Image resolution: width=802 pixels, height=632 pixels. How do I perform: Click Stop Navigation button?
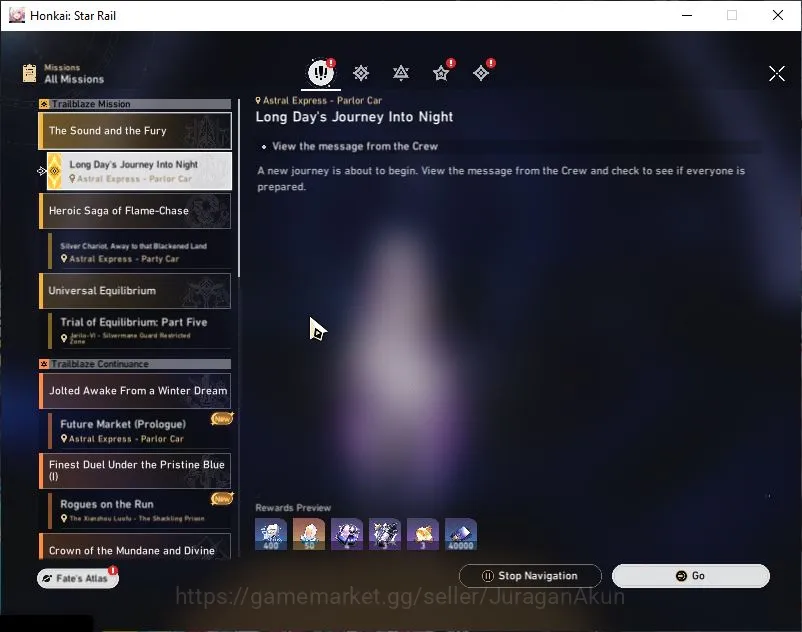tap(530, 576)
